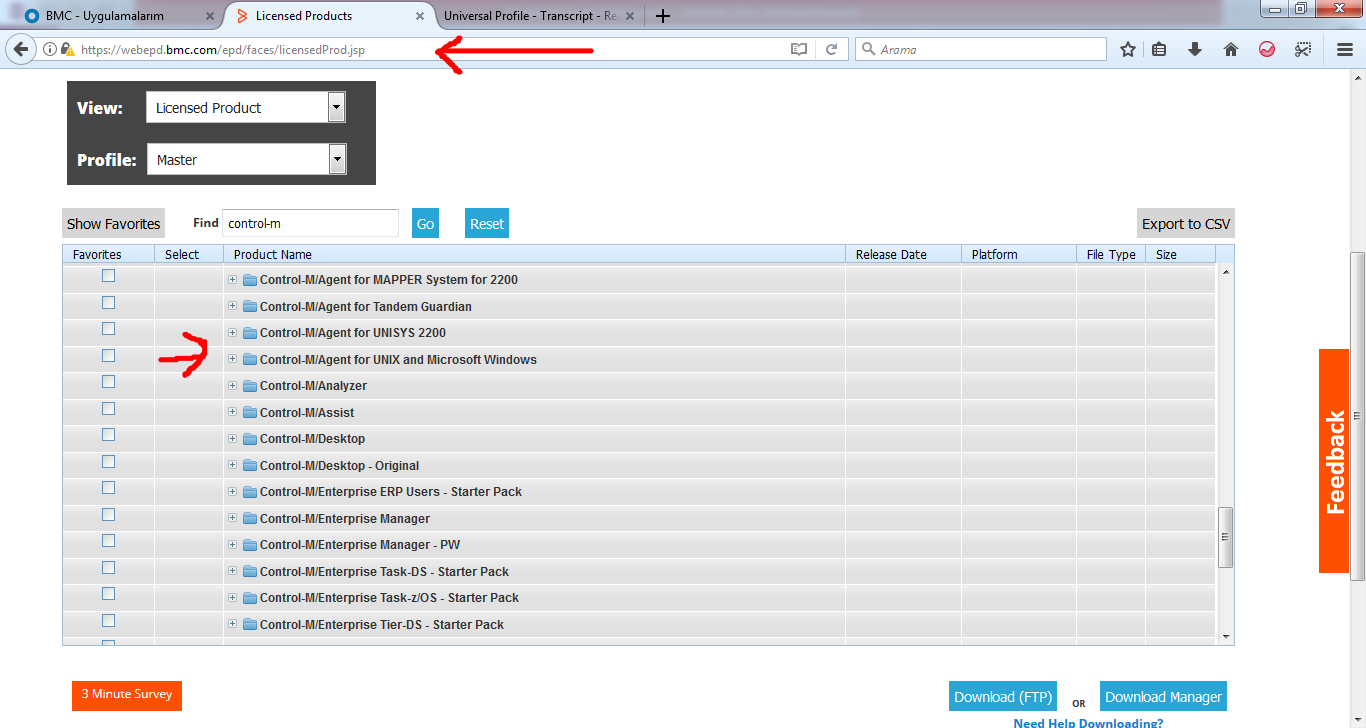Click the Download (FTP) button
This screenshot has height=728, width=1366.
(1002, 697)
